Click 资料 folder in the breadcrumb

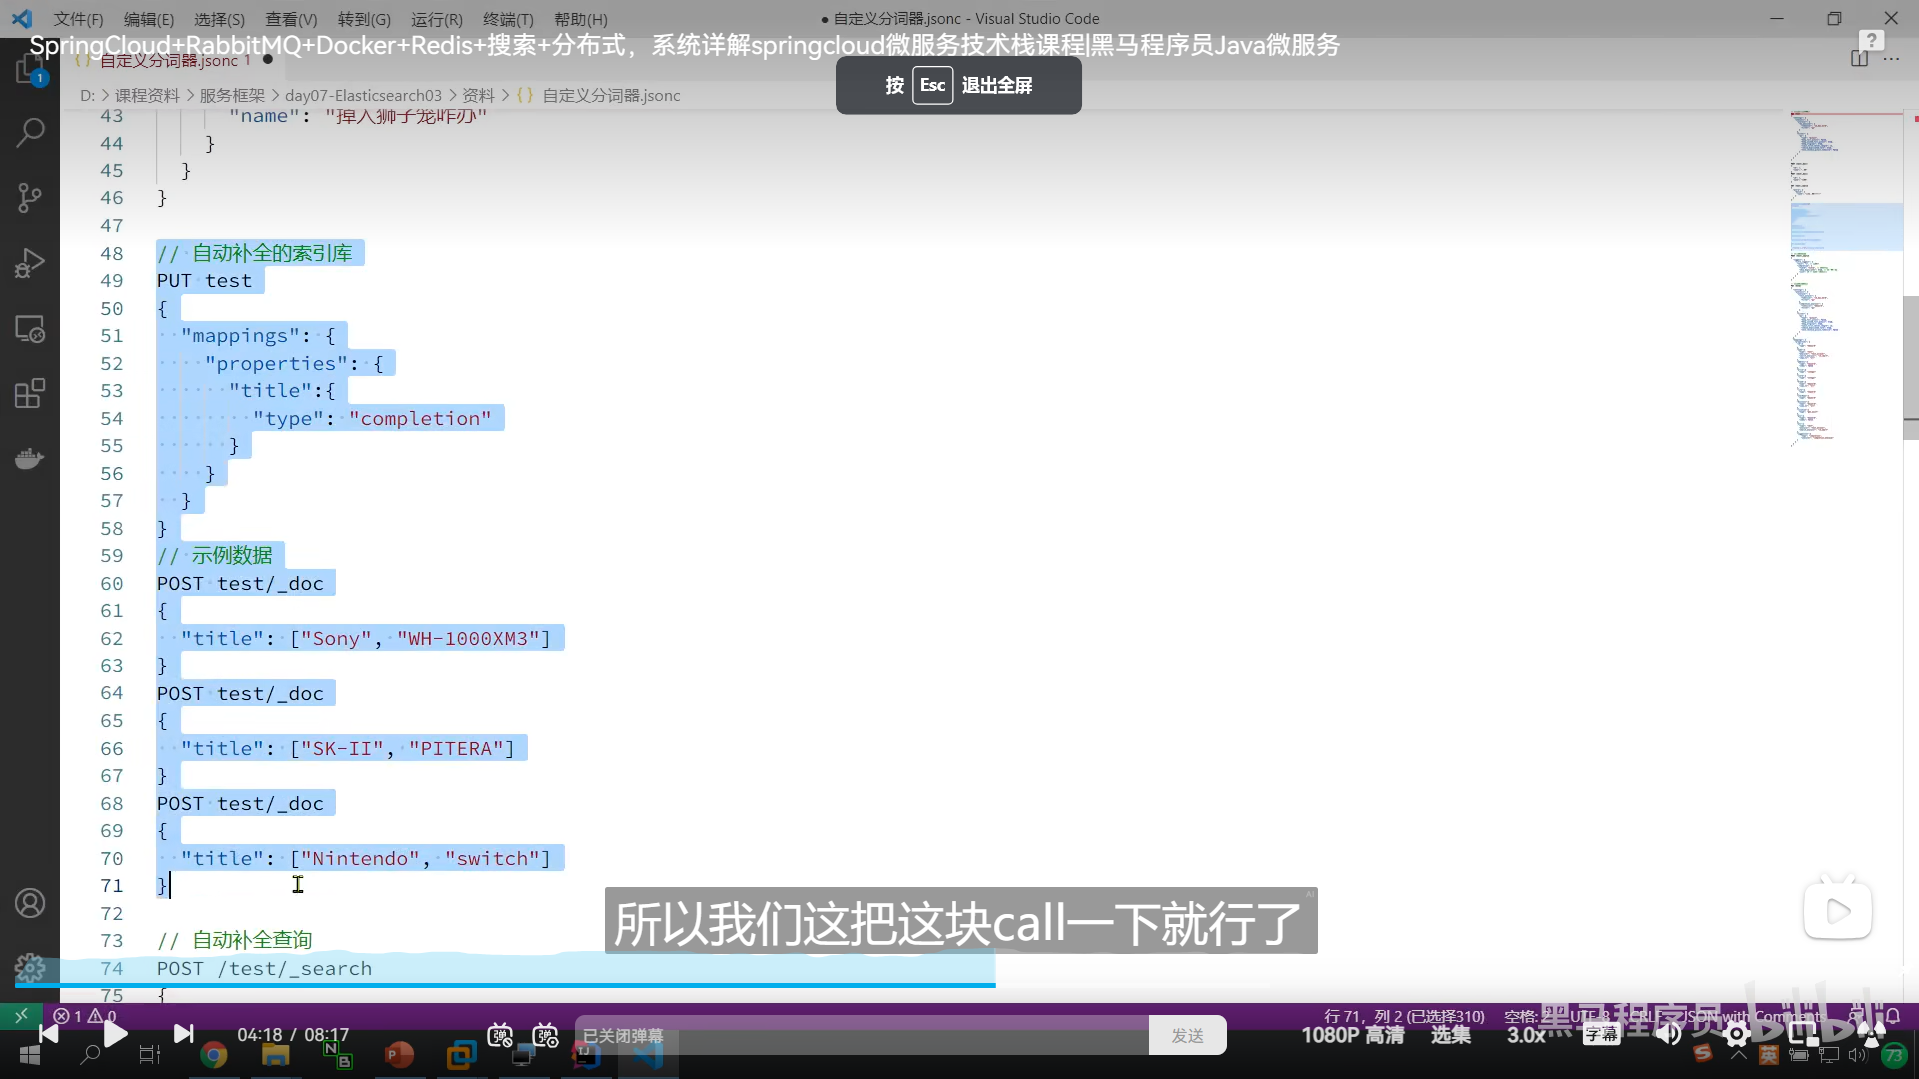478,95
